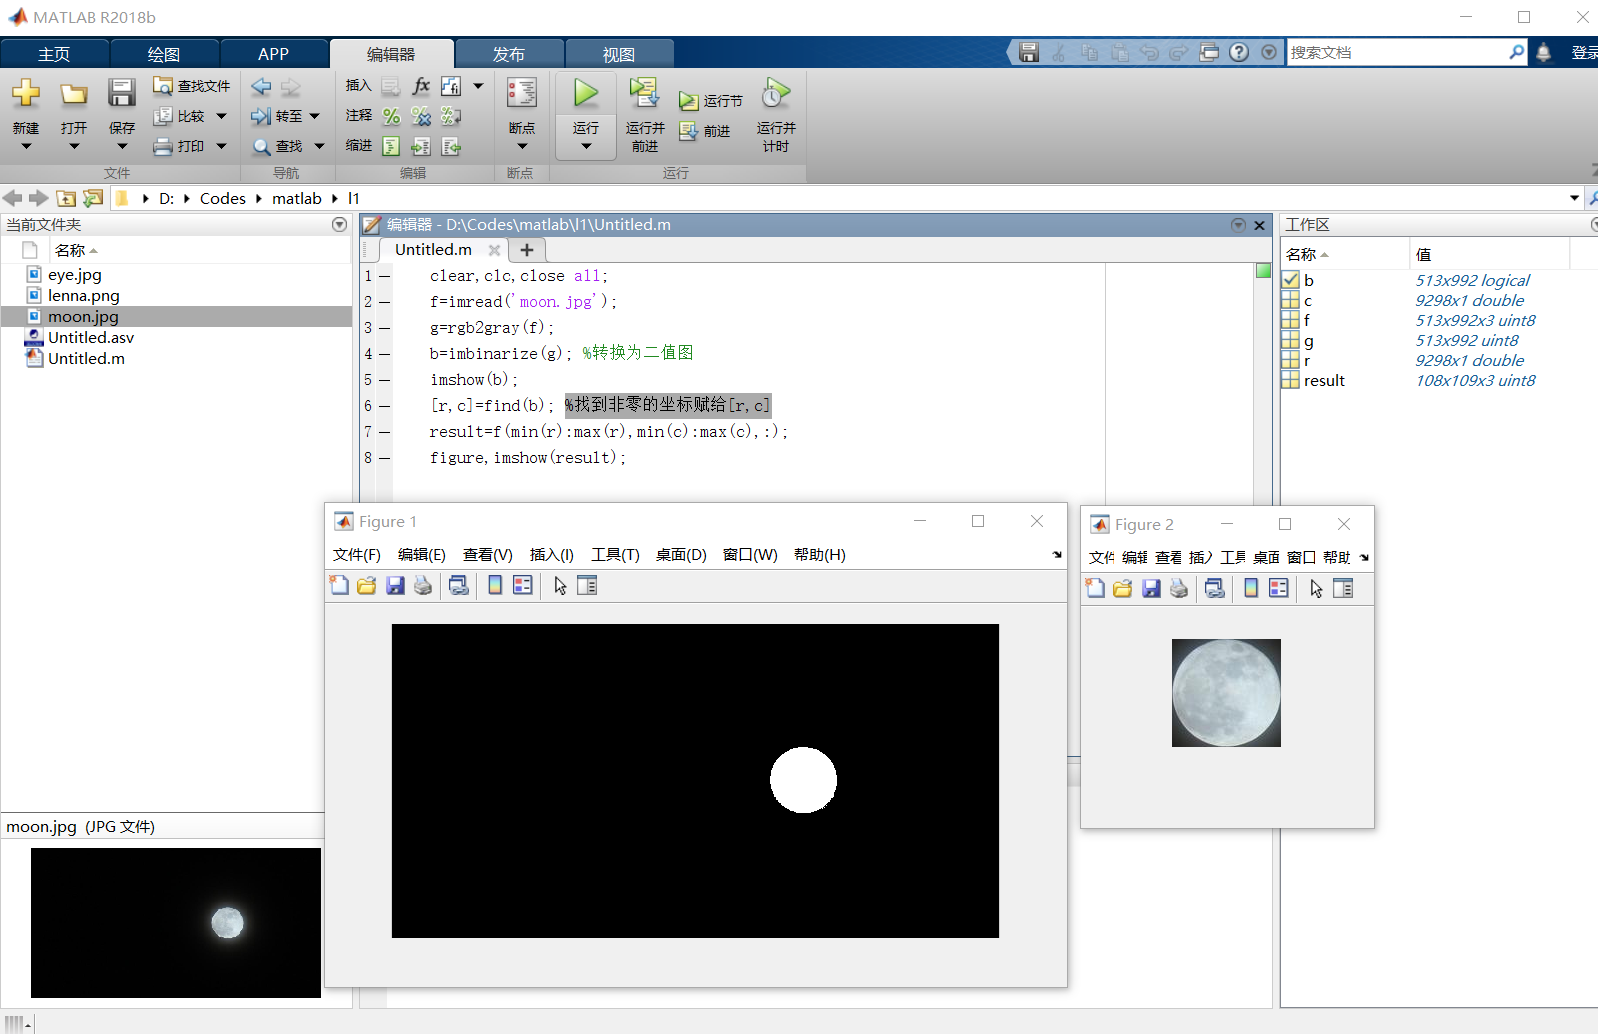Click the Compare (比较) icon
The width and height of the screenshot is (1598, 1034).
coord(163,116)
